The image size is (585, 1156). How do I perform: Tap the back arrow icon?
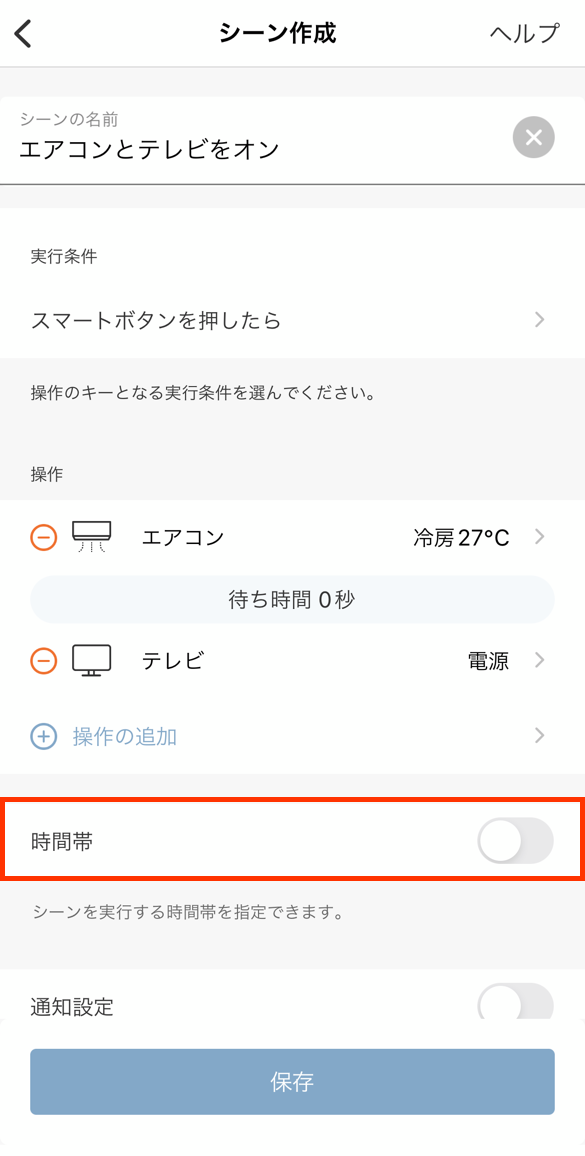coord(24,34)
